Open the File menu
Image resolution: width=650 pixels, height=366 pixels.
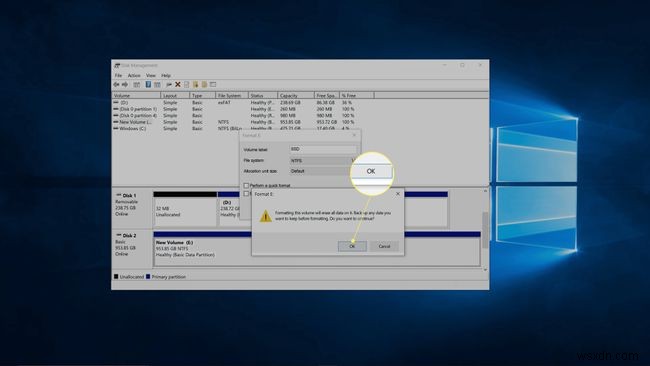(118, 75)
